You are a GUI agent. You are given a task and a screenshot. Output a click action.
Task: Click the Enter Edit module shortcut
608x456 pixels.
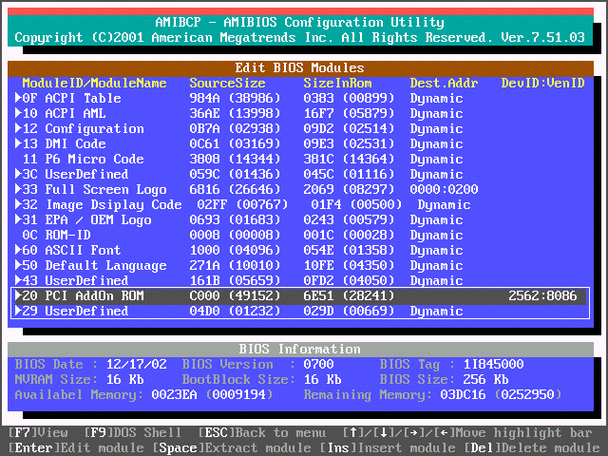pyautogui.click(x=76, y=448)
